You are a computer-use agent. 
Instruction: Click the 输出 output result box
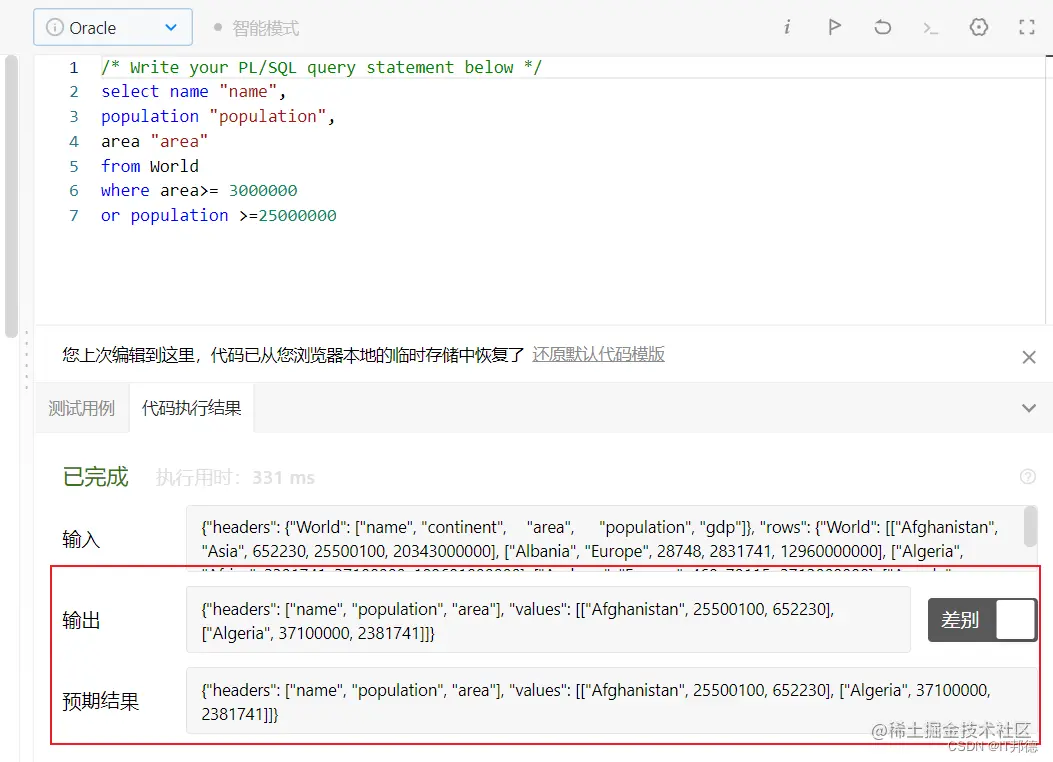pyautogui.click(x=548, y=620)
